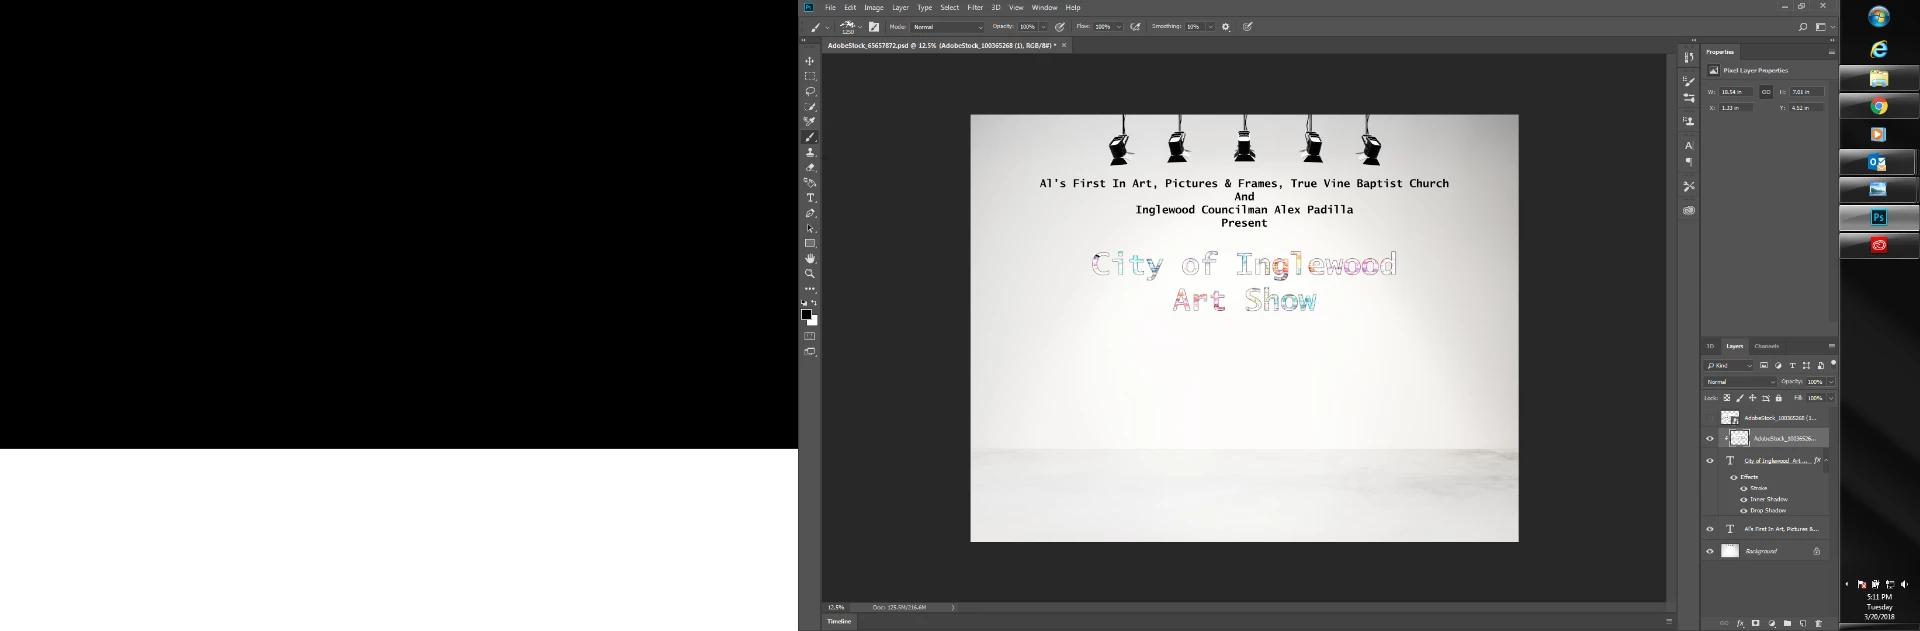Click the Create new layer icon
Screen dimensions: 1920x631
tap(1803, 623)
